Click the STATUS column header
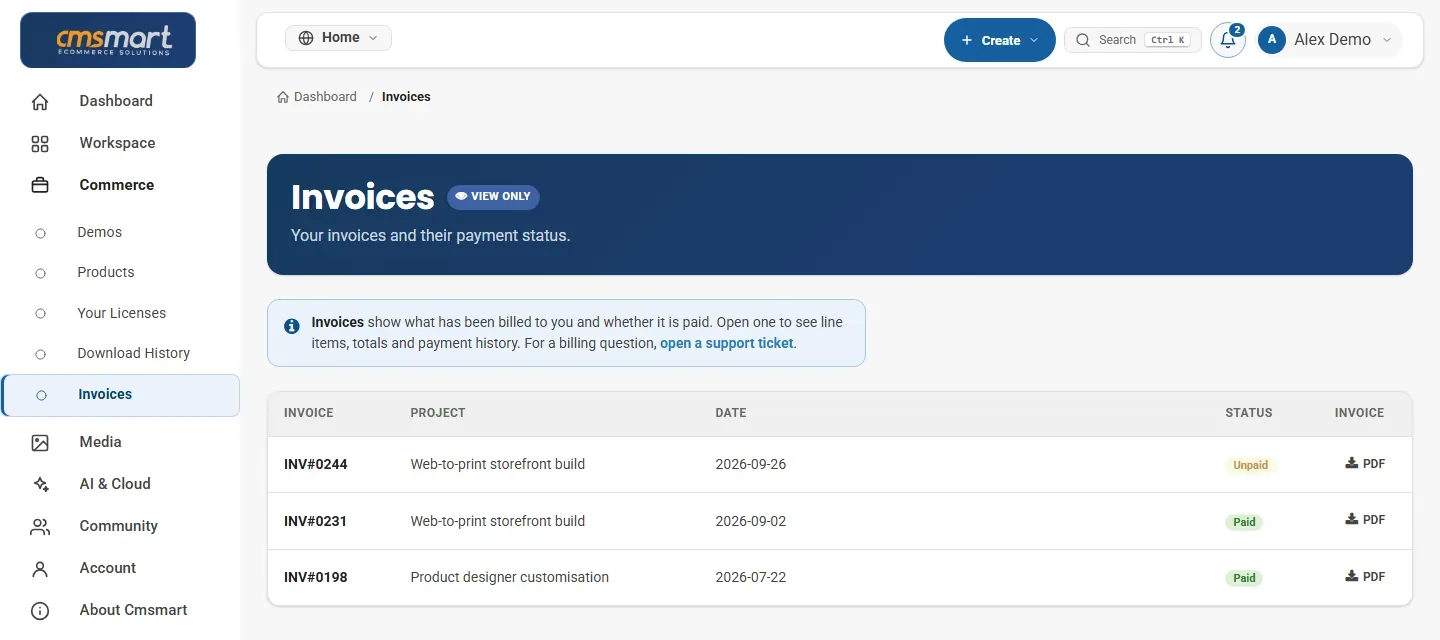This screenshot has width=1440, height=640. point(1249,412)
